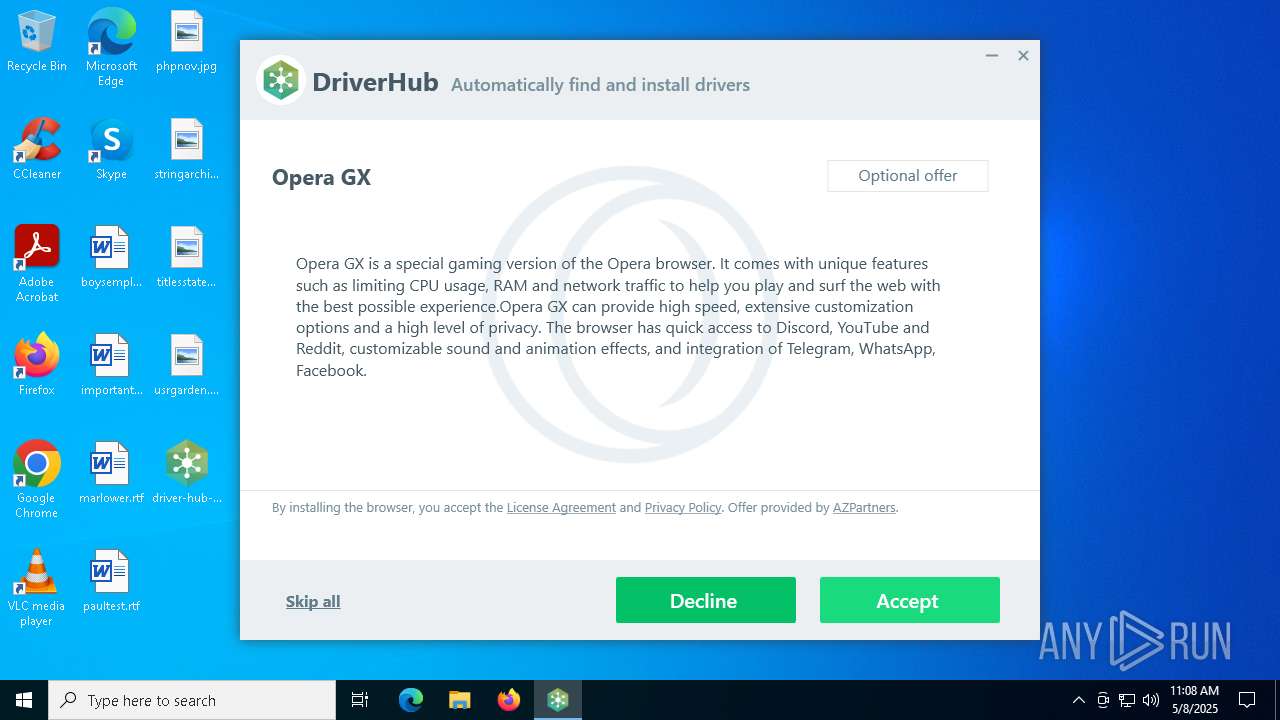This screenshot has height=720, width=1280.
Task: Select the phpnov.jpg image file
Action: [x=187, y=42]
